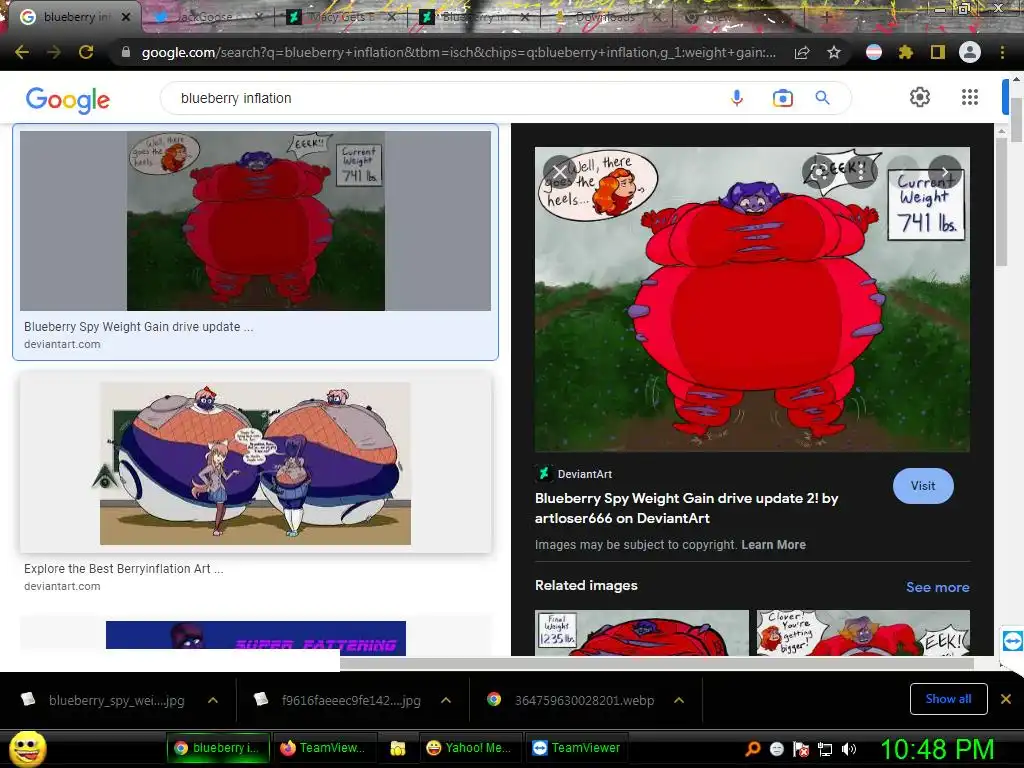Click the horizontal scrollbar at bottom
1024x768 pixels.
tap(657, 664)
